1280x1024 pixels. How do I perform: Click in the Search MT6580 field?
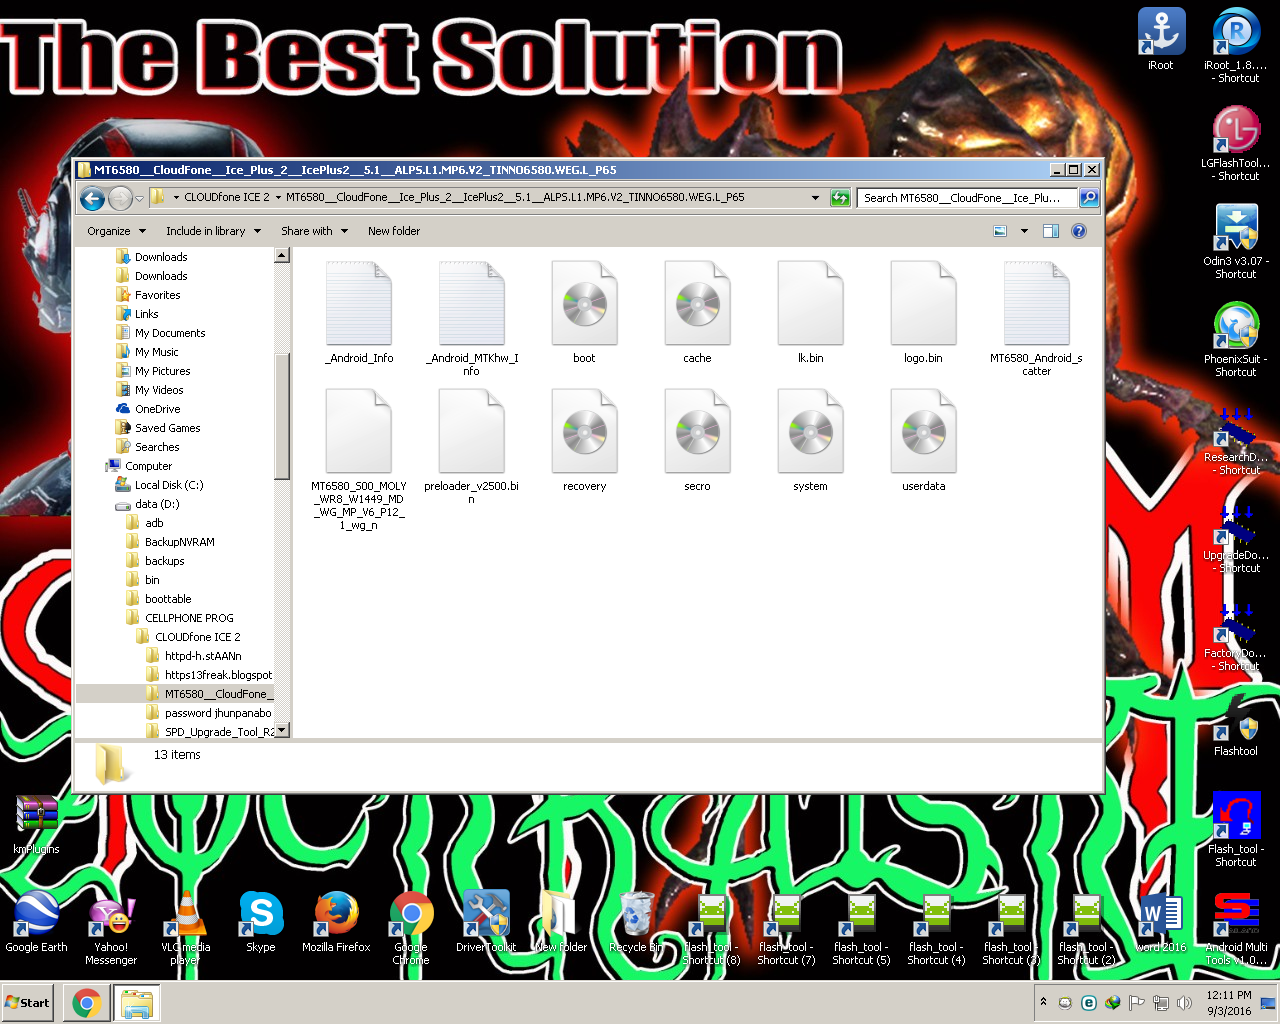coord(968,198)
